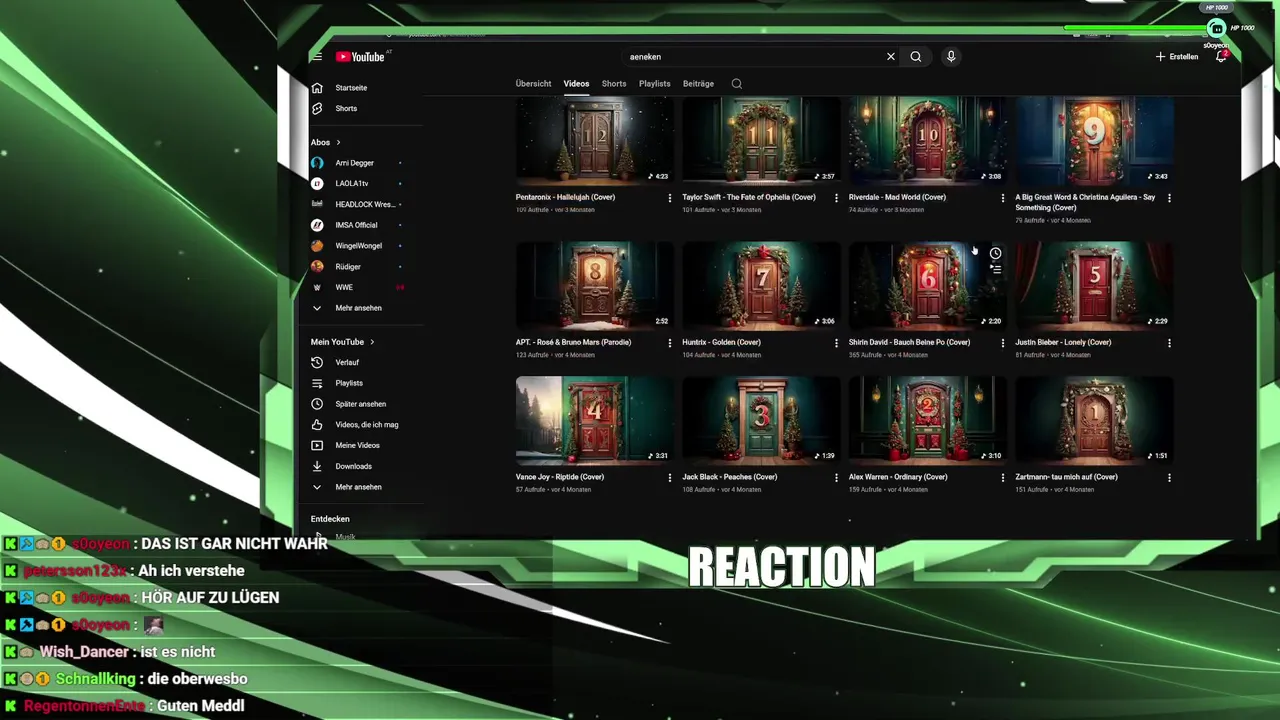Open the Vance Joy Riptide door 4 thumbnail
The width and height of the screenshot is (1280, 720).
pos(594,421)
